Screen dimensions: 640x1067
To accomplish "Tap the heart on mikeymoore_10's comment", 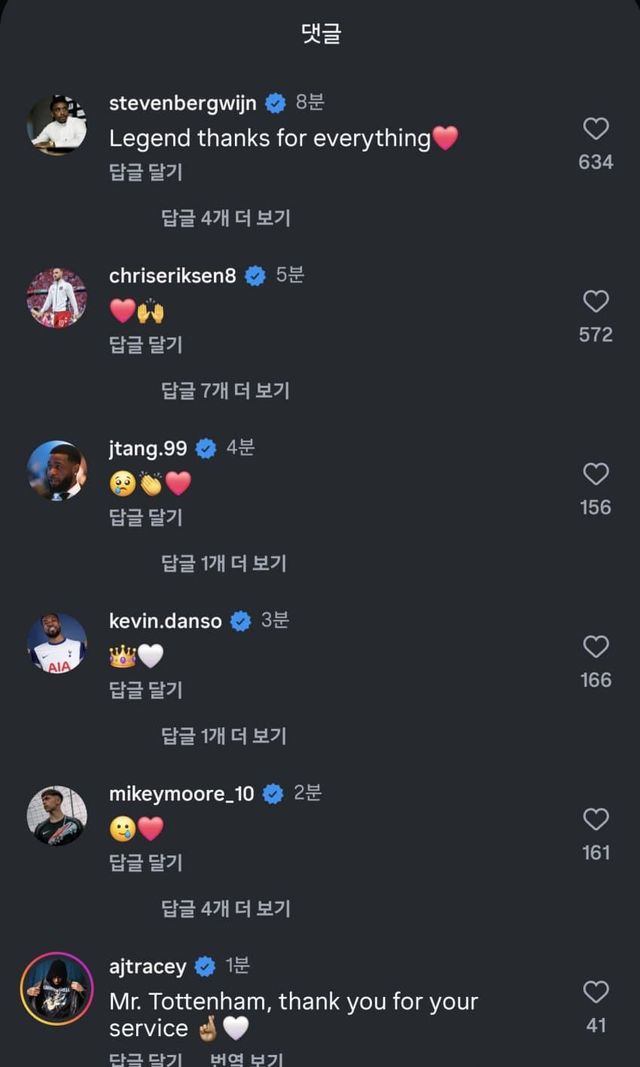I will (x=596, y=820).
